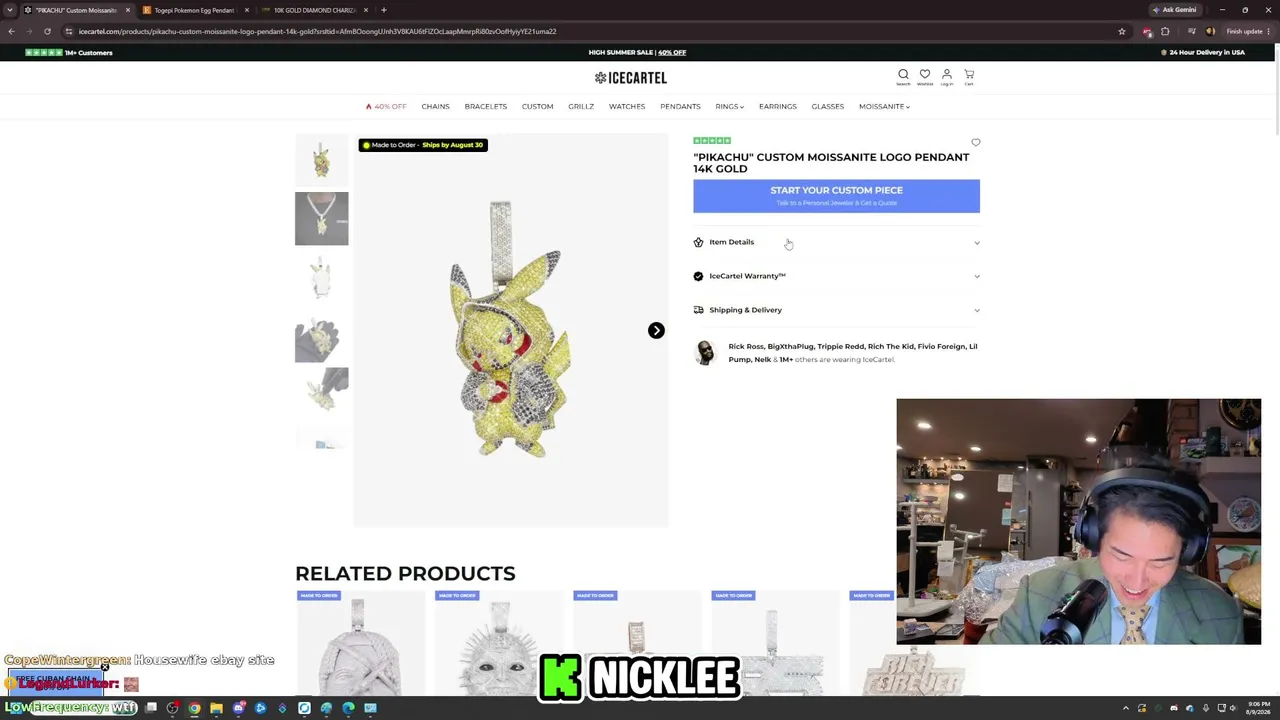The image size is (1280, 720).
Task: Open Chrome profile avatar
Action: (1210, 31)
